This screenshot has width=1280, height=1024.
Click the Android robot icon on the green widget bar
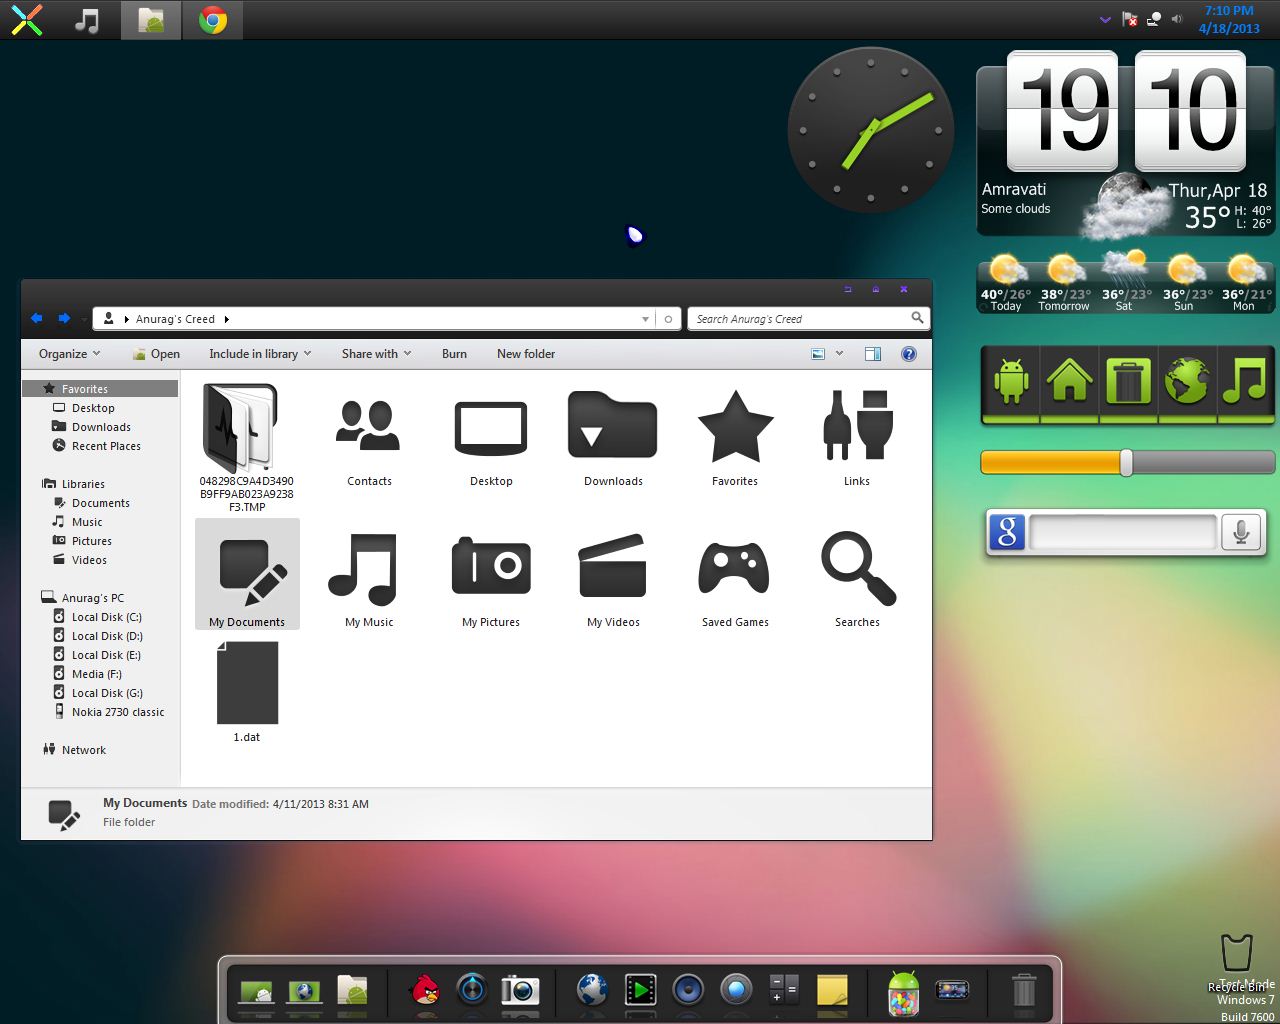1010,381
